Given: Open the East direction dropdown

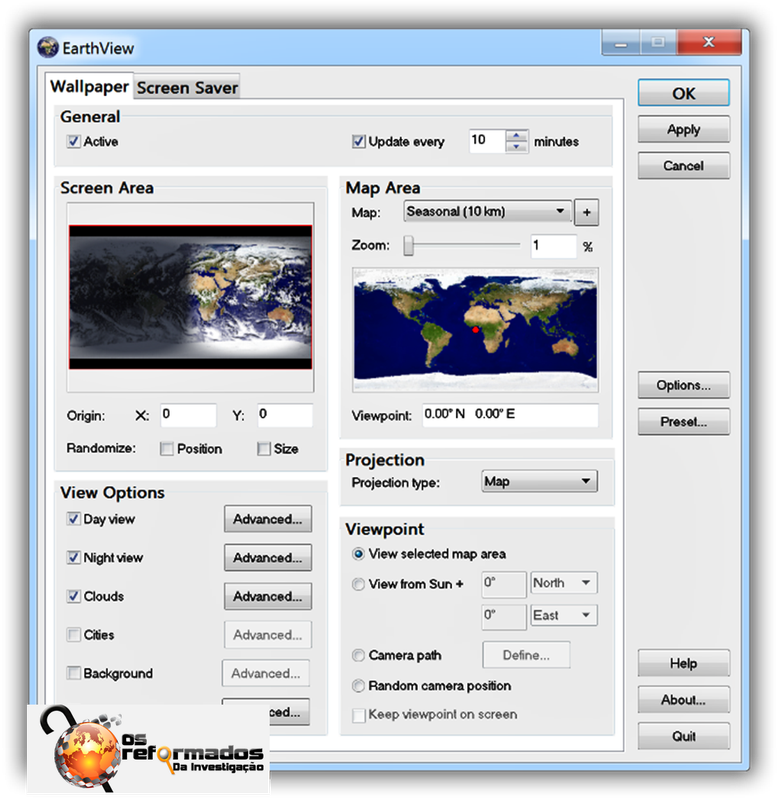Looking at the screenshot, I should [x=563, y=616].
